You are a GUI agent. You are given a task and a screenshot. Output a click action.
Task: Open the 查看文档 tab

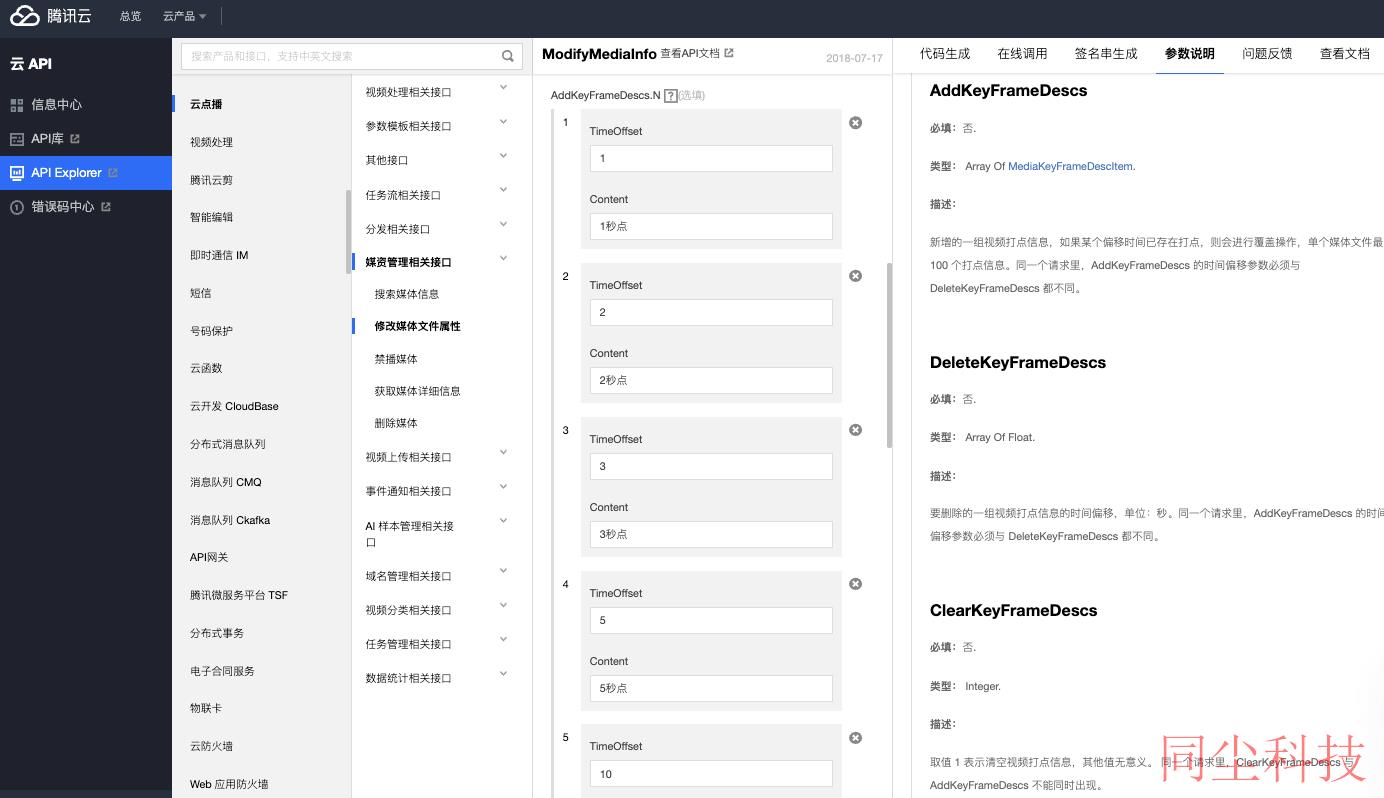coord(1344,54)
